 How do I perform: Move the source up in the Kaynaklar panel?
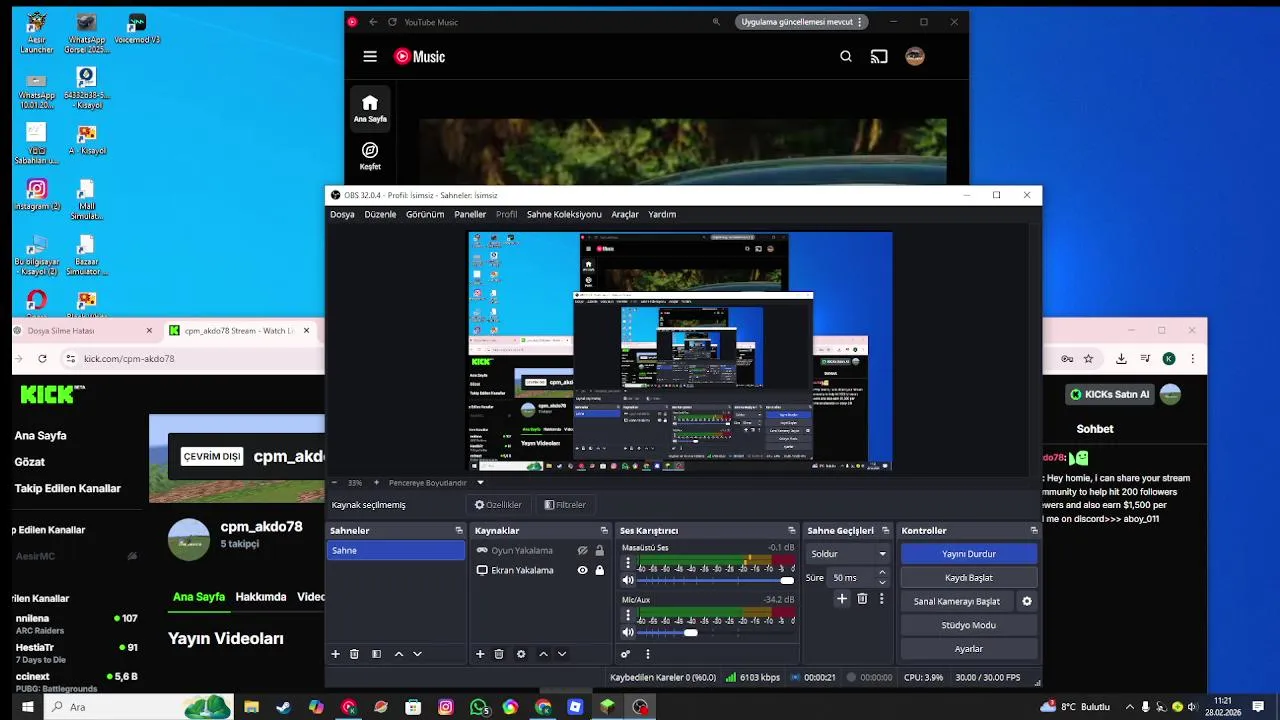click(543, 654)
